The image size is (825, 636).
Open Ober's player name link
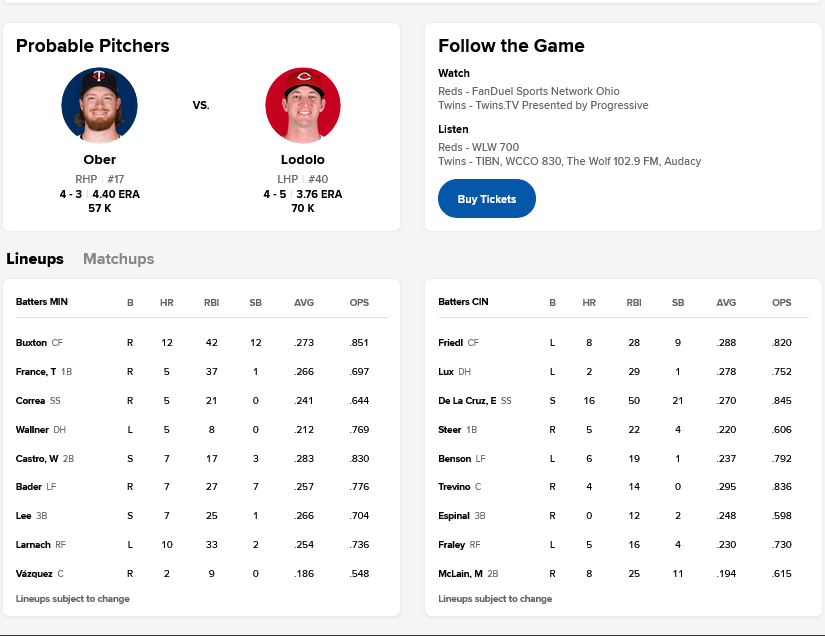100,160
